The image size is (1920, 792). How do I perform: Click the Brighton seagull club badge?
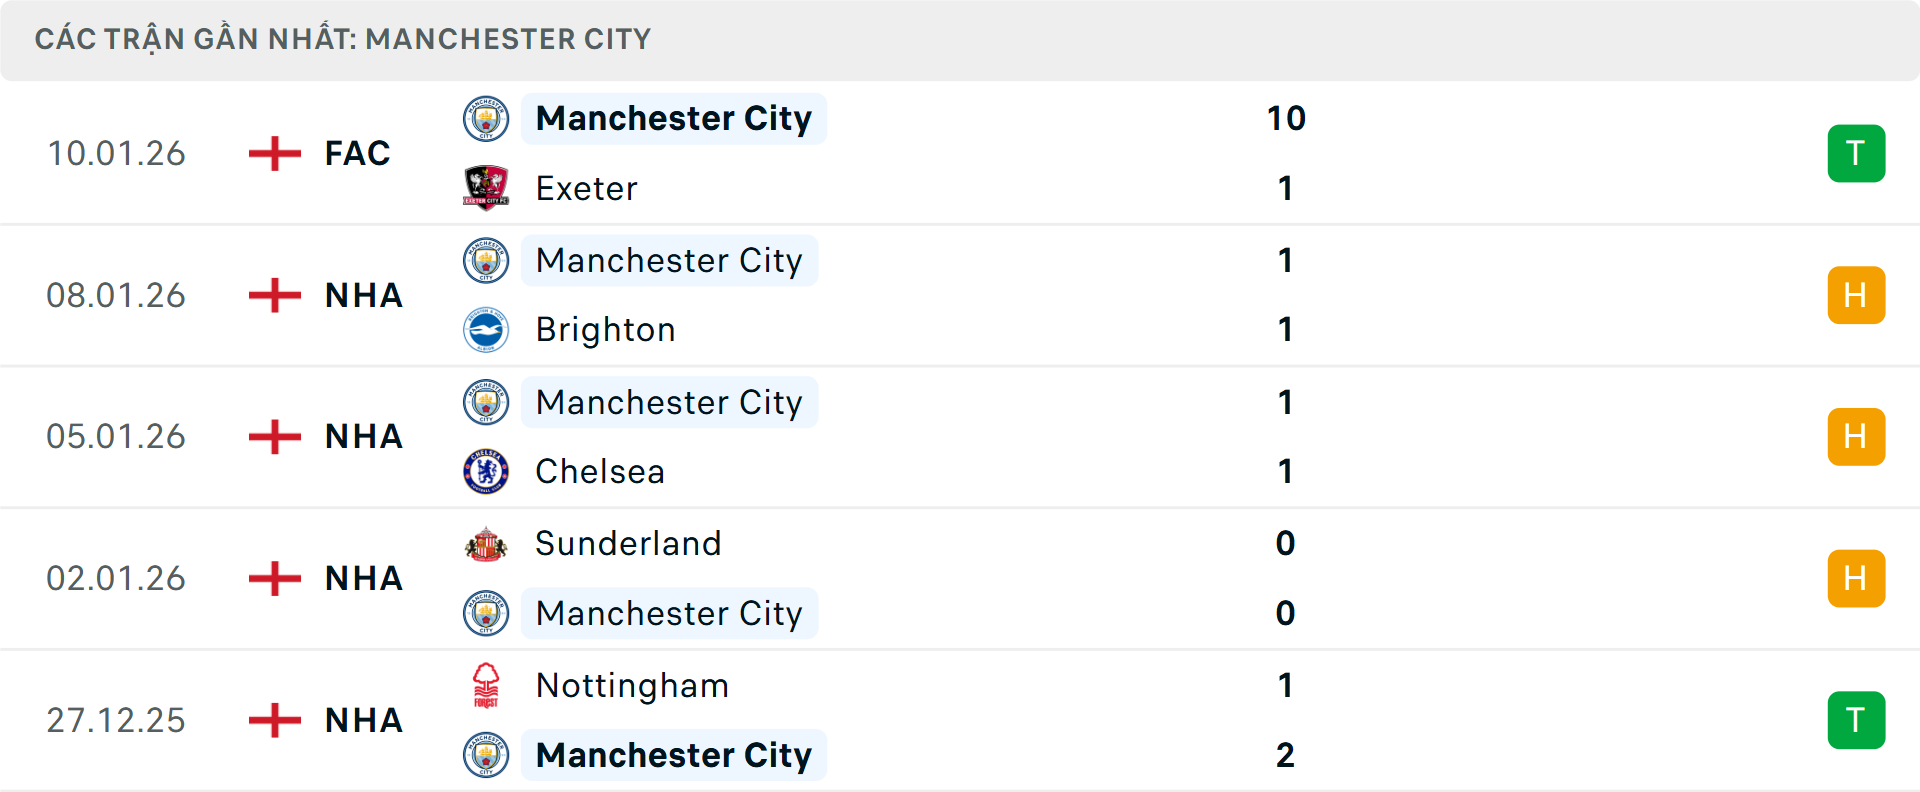click(x=486, y=330)
